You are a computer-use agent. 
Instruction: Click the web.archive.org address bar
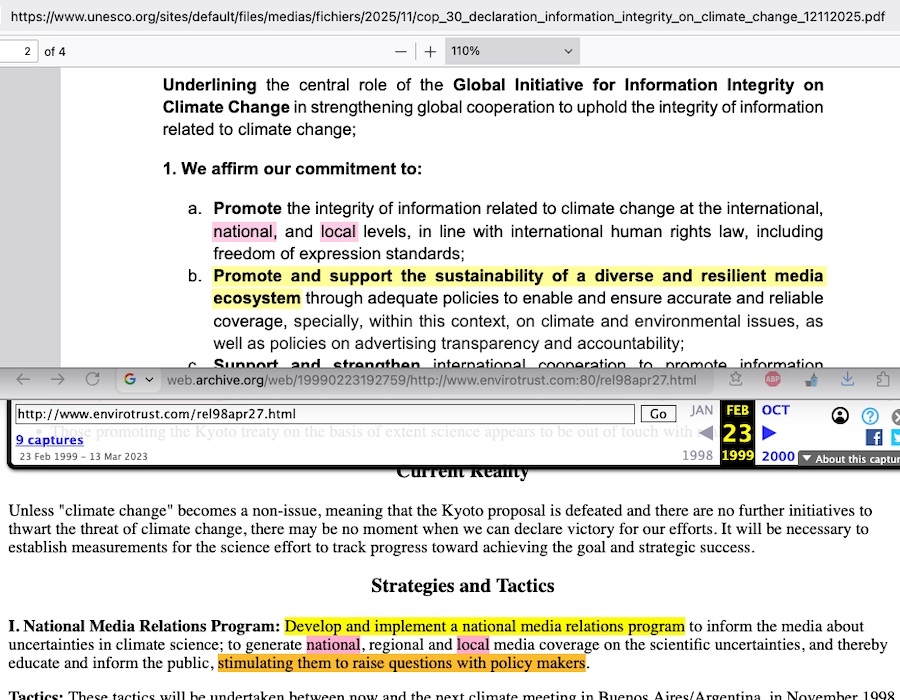pyautogui.click(x=430, y=380)
